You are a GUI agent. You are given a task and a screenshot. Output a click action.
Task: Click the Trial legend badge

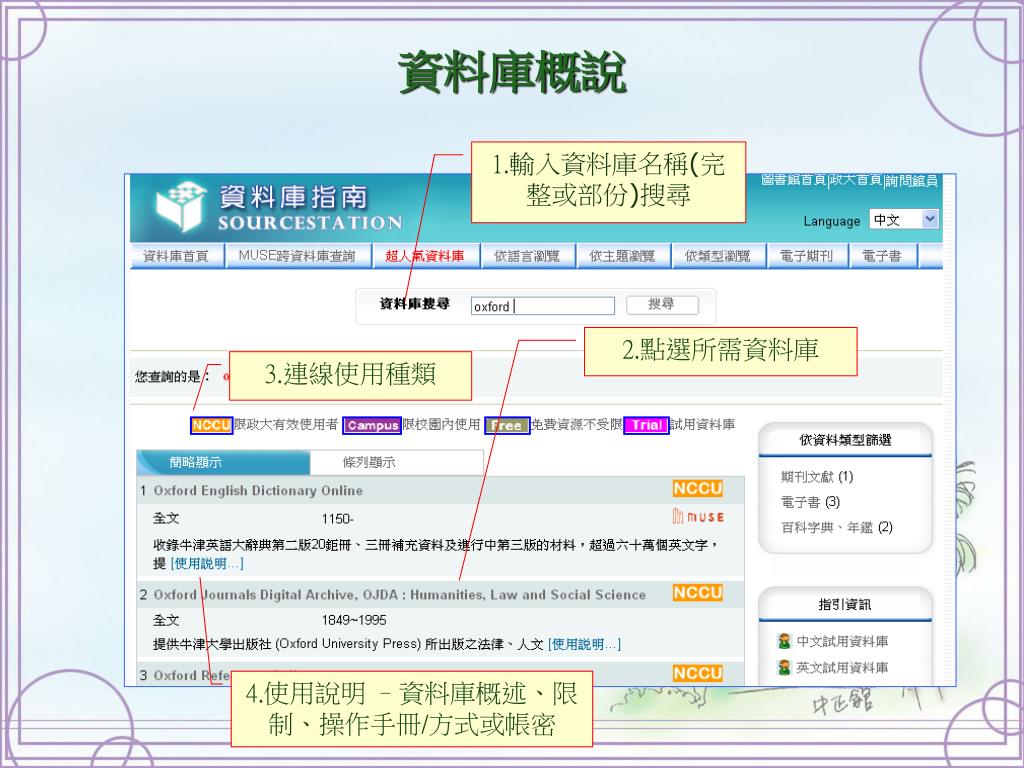tap(647, 425)
